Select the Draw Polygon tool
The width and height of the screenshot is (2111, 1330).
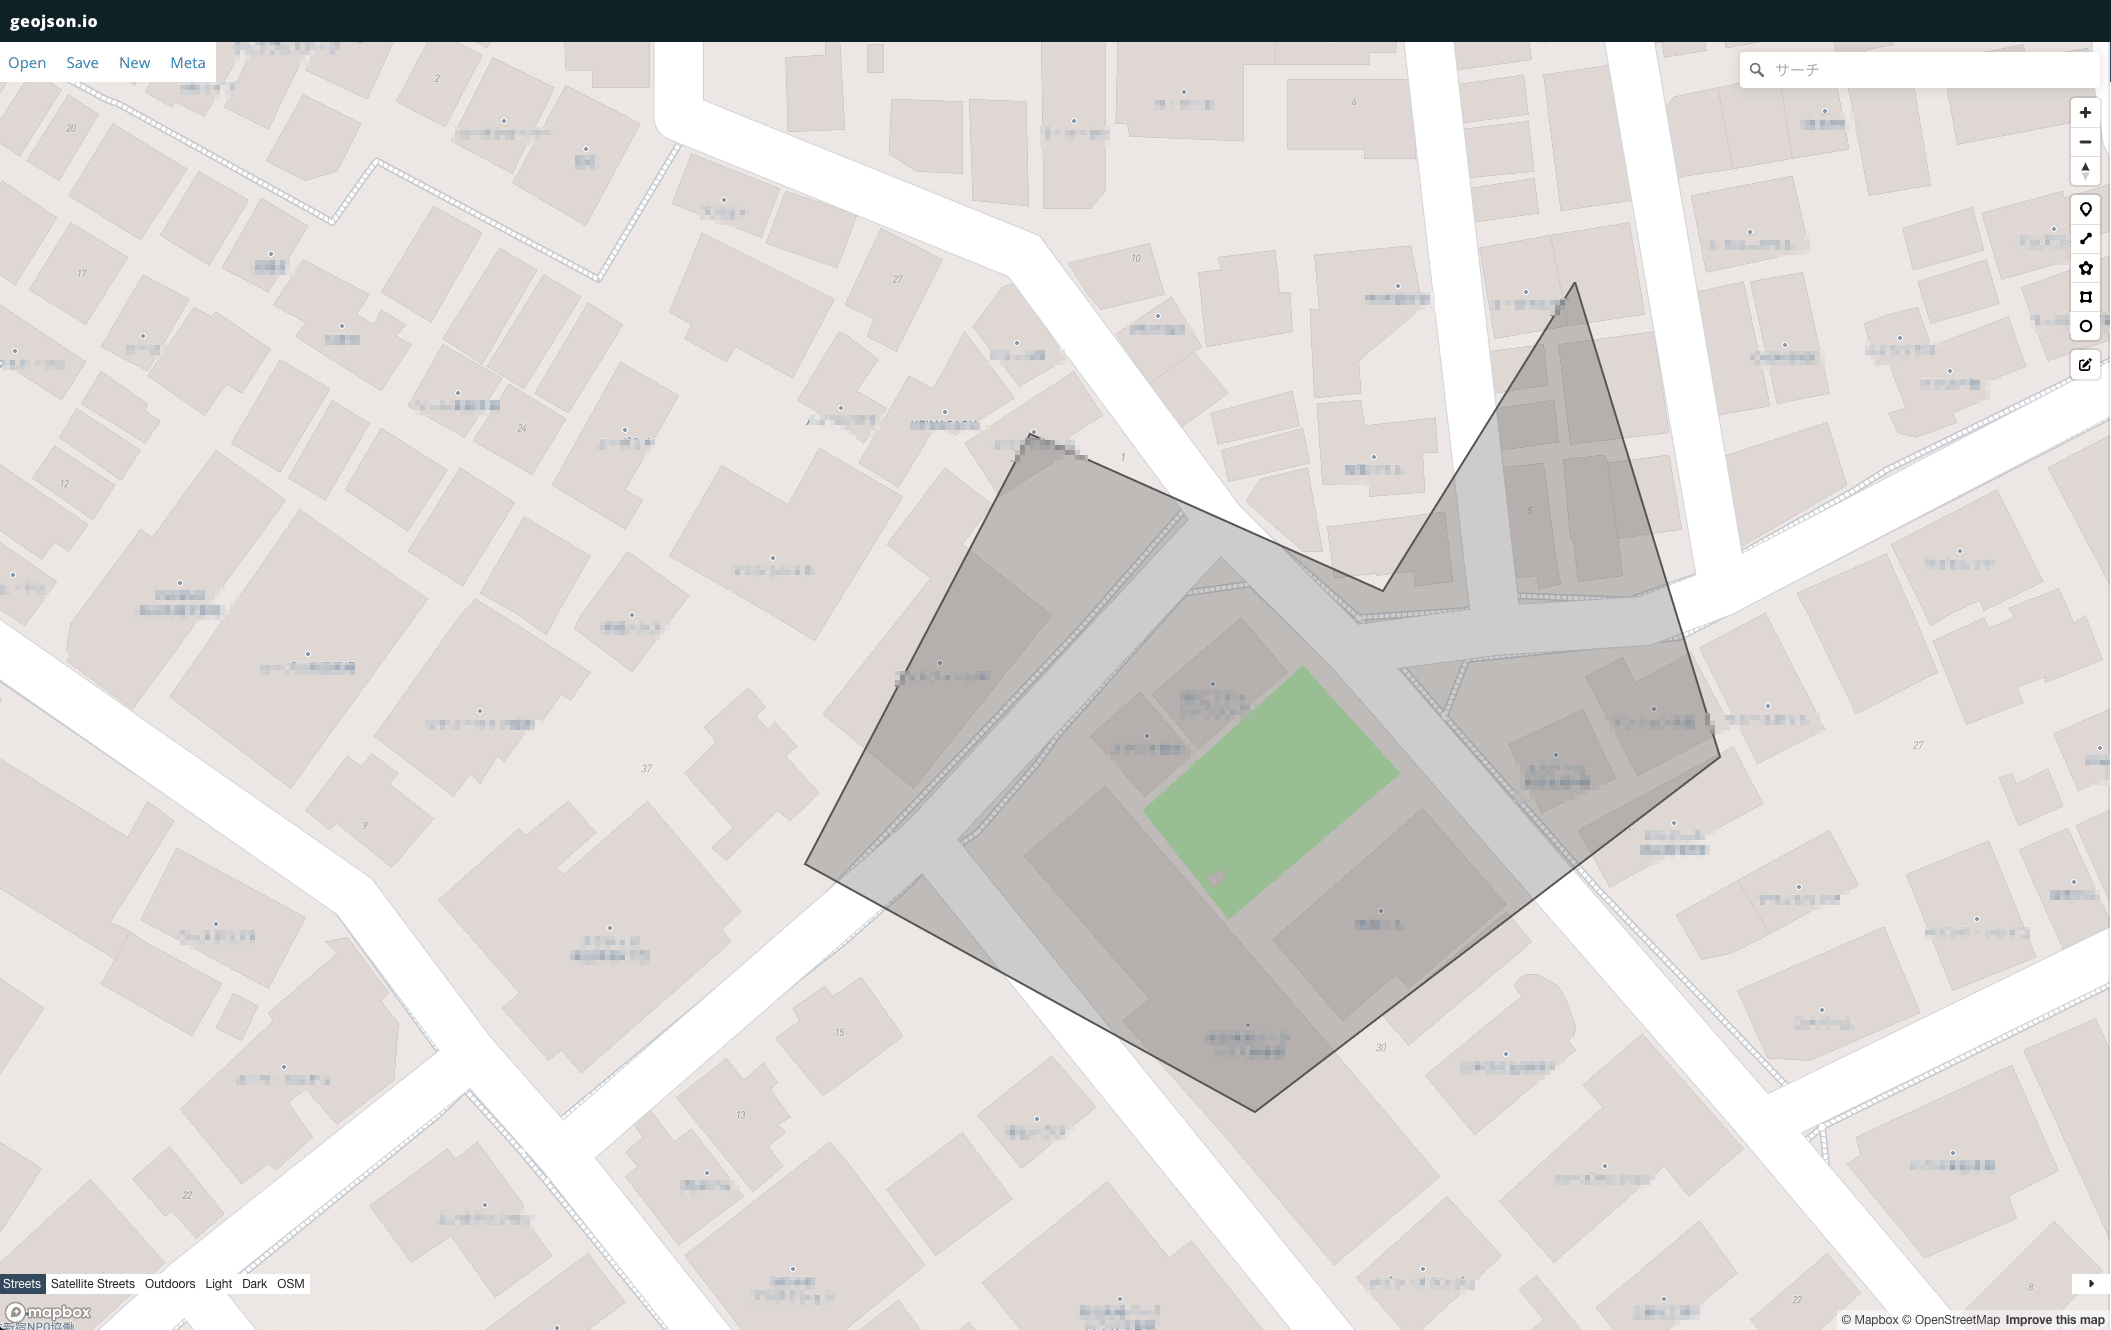(x=2085, y=268)
